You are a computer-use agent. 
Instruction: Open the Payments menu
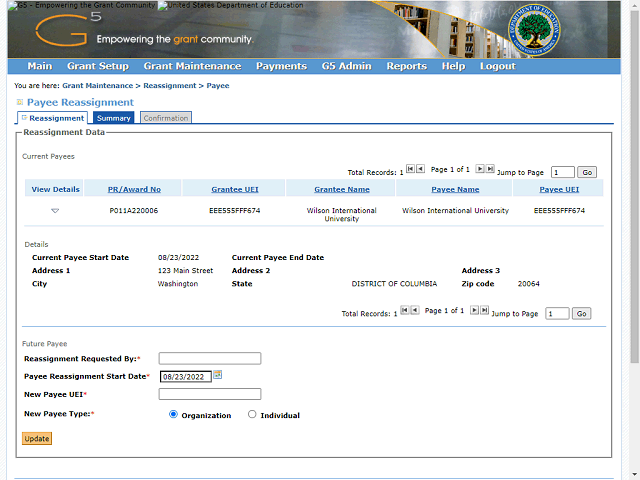point(281,66)
